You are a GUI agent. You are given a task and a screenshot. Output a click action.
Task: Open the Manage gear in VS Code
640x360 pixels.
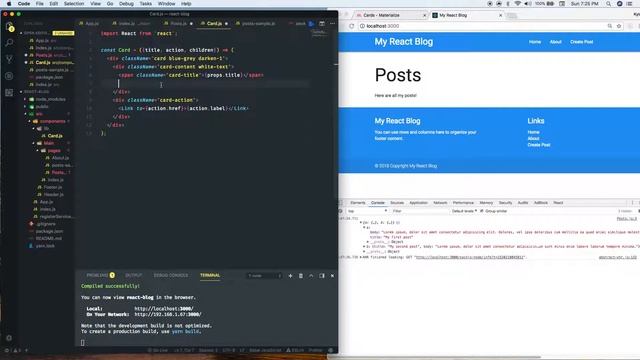[x=9, y=338]
